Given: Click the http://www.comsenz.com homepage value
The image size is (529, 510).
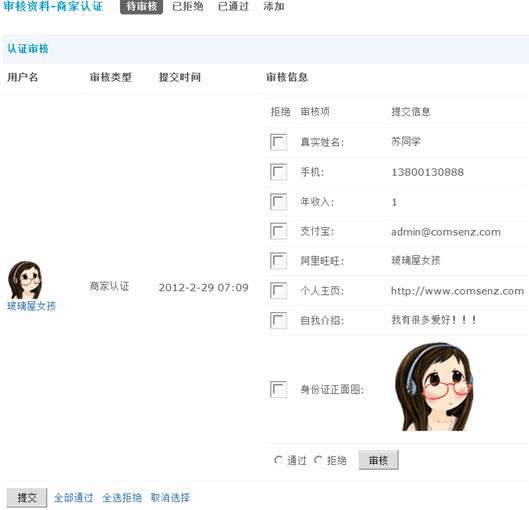Looking at the screenshot, I should [x=457, y=291].
